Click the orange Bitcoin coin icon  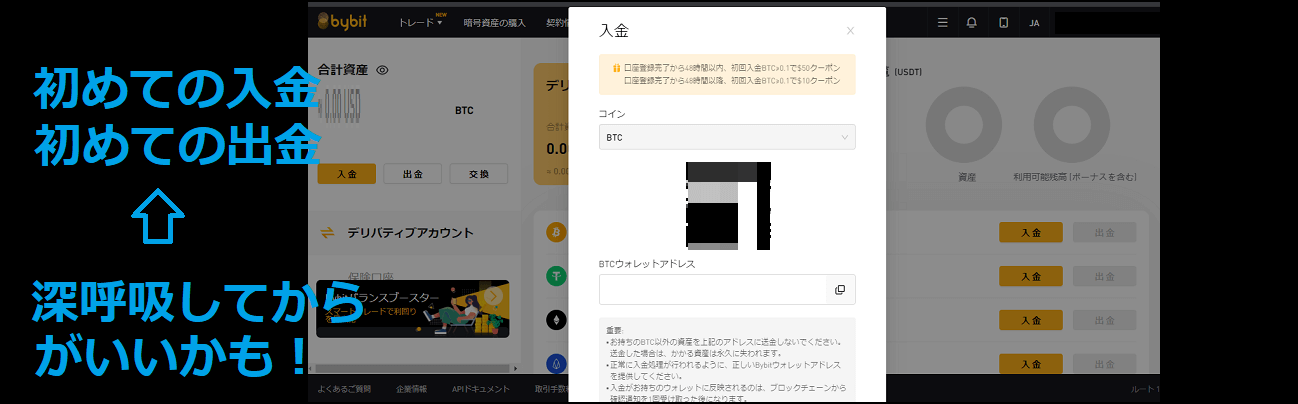pos(556,233)
